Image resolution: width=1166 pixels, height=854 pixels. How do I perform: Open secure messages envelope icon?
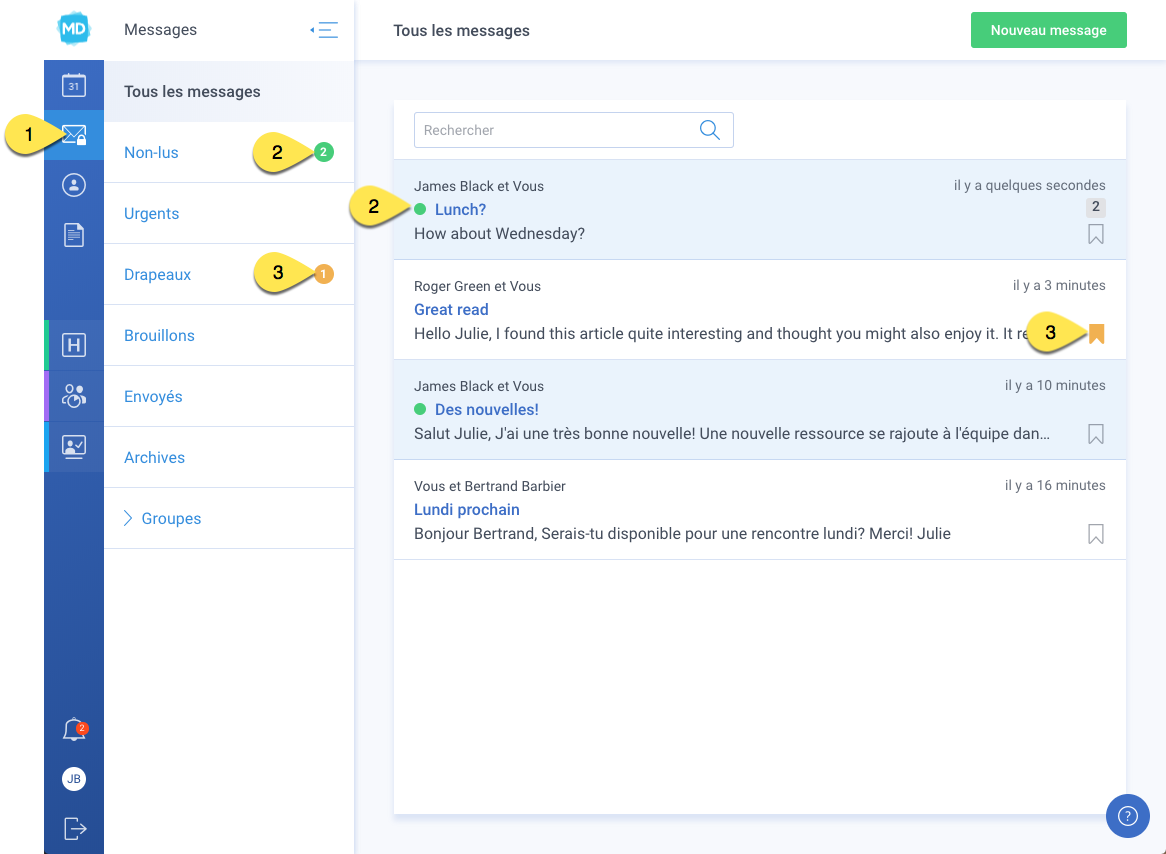[x=74, y=135]
